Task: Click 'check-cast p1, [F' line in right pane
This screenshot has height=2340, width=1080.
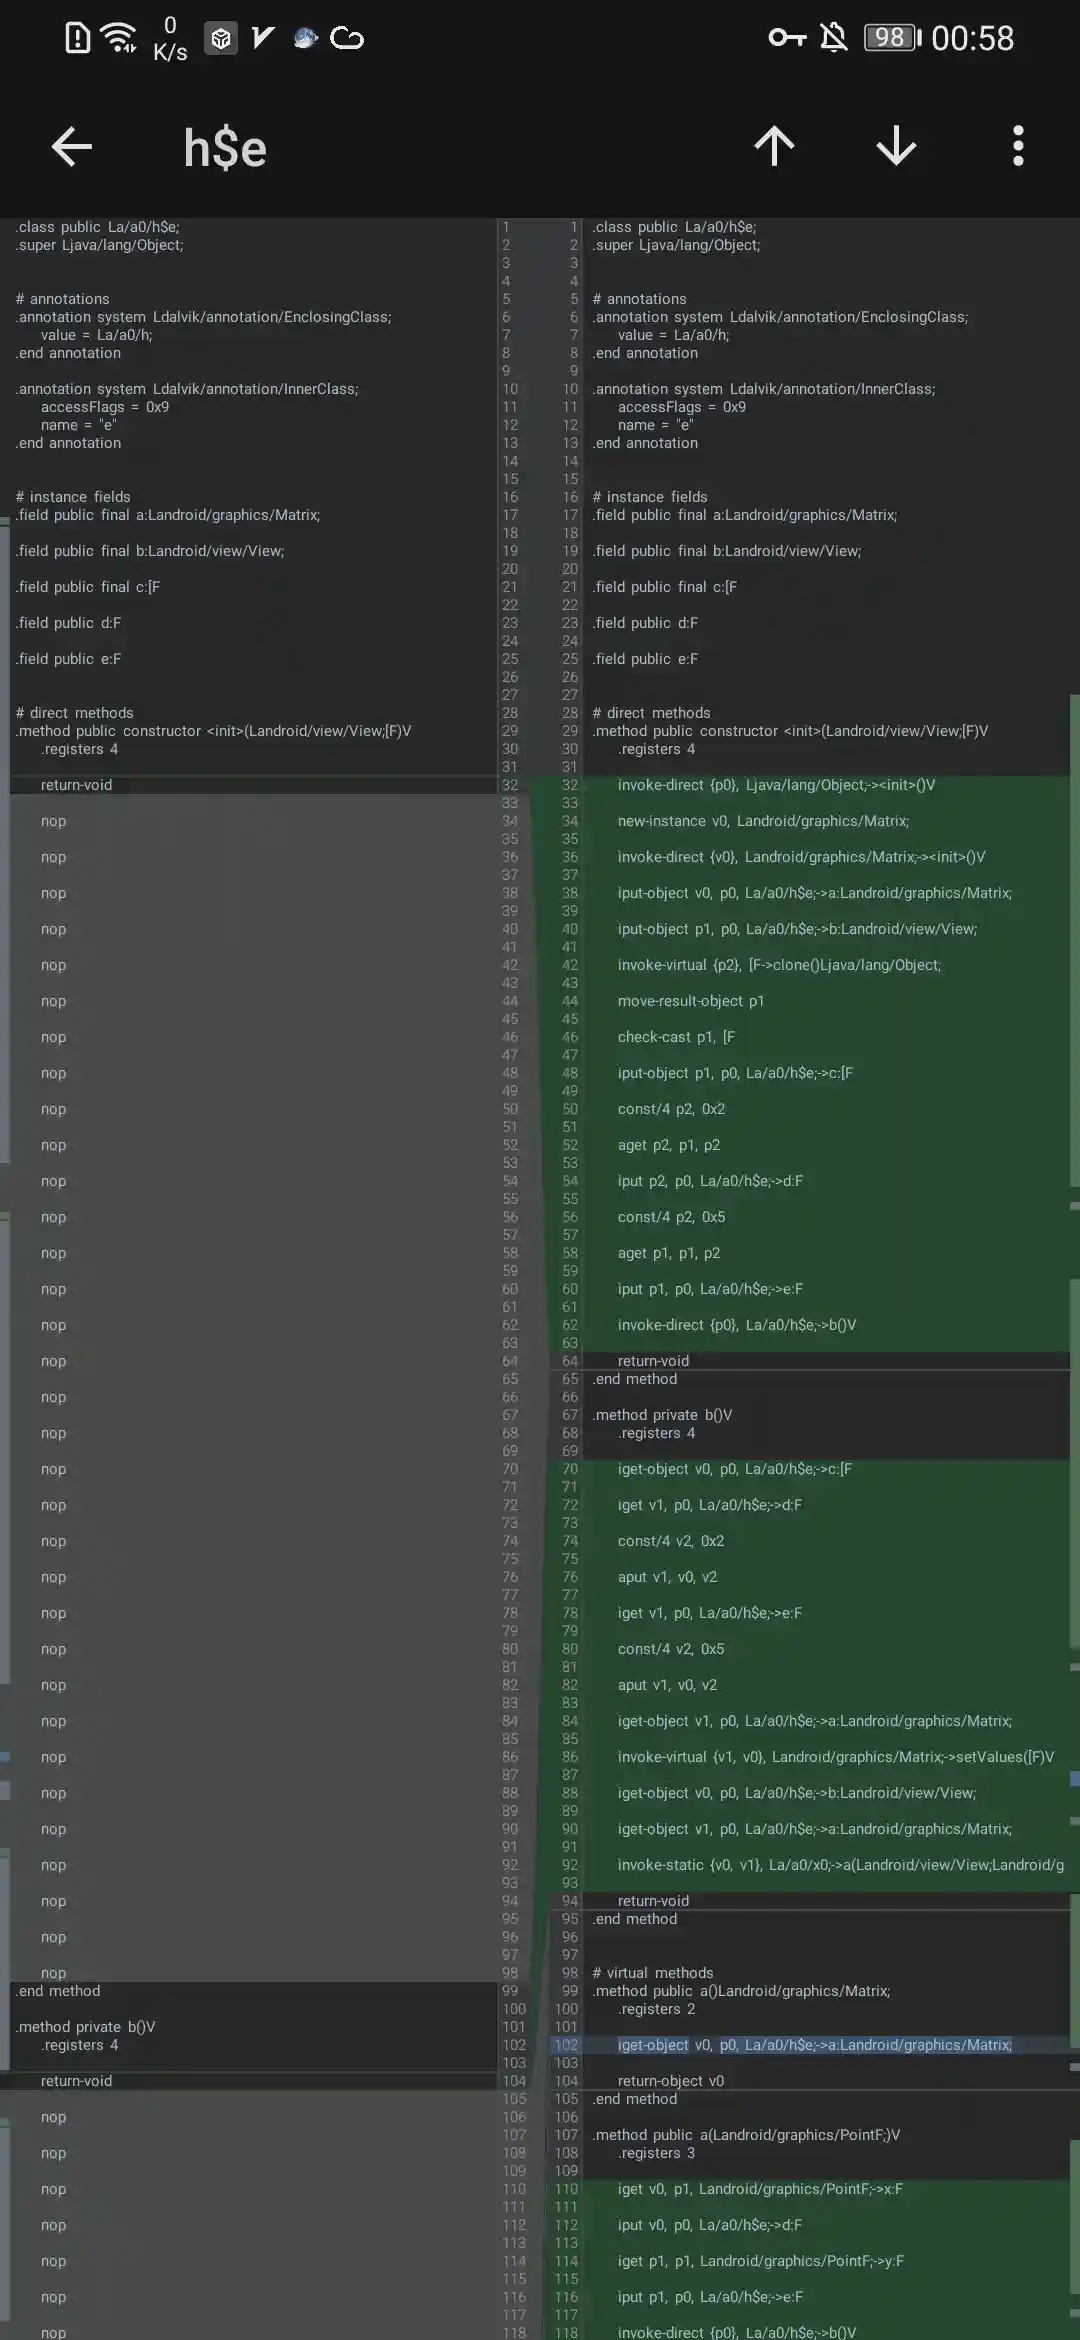Action: 676,1037
